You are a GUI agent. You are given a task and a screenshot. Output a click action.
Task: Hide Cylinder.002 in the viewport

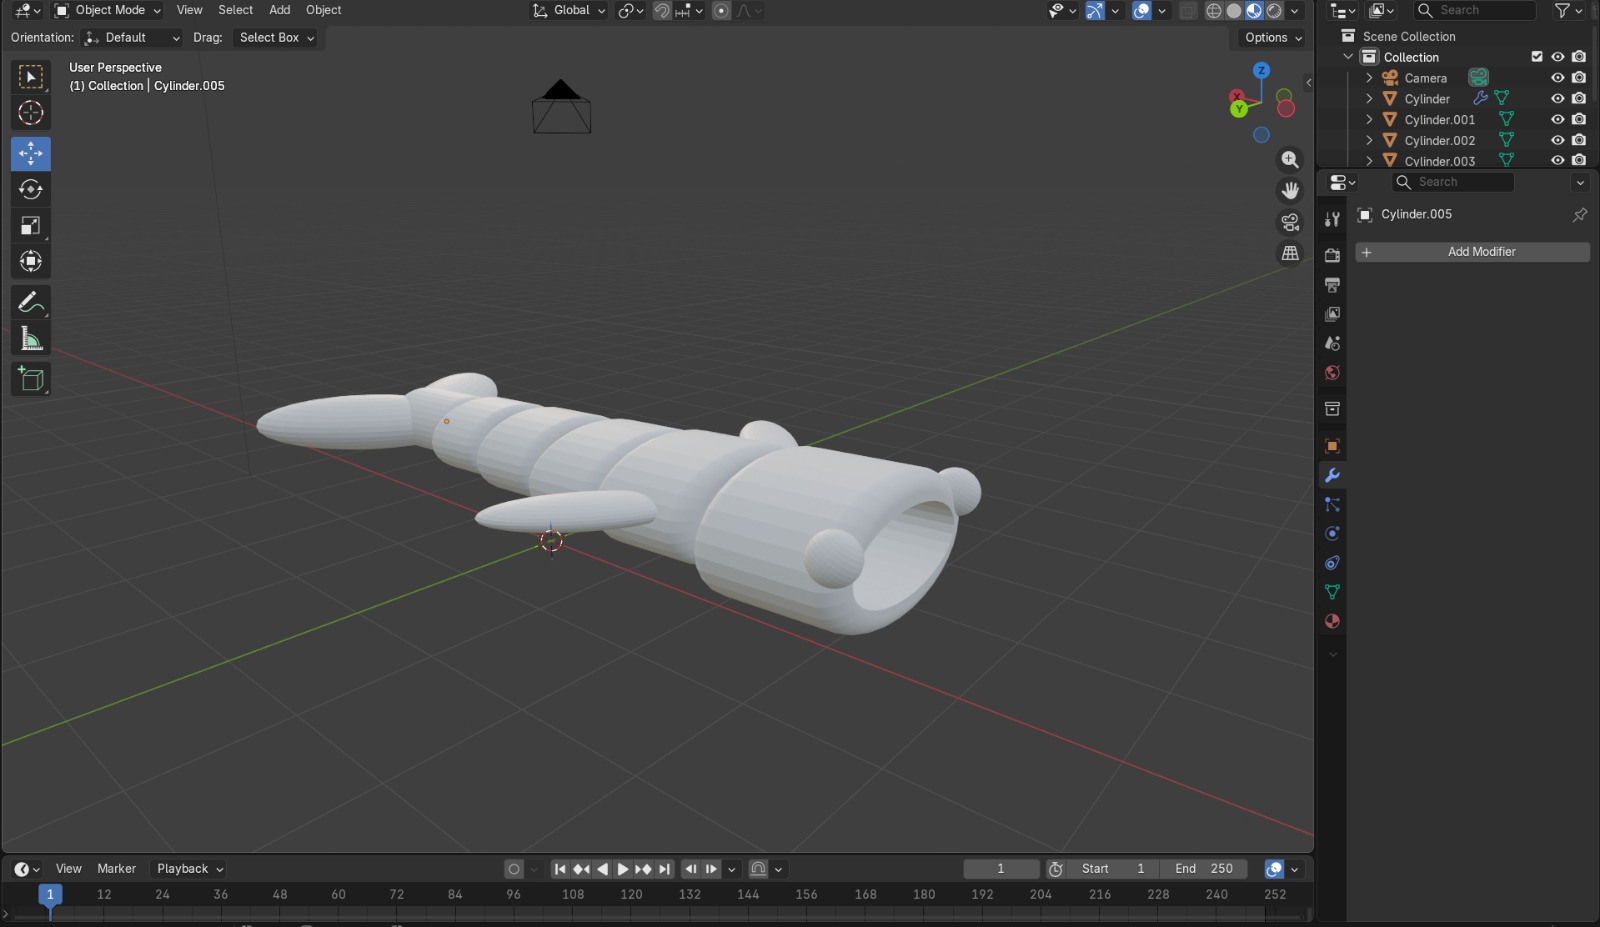[x=1558, y=140]
